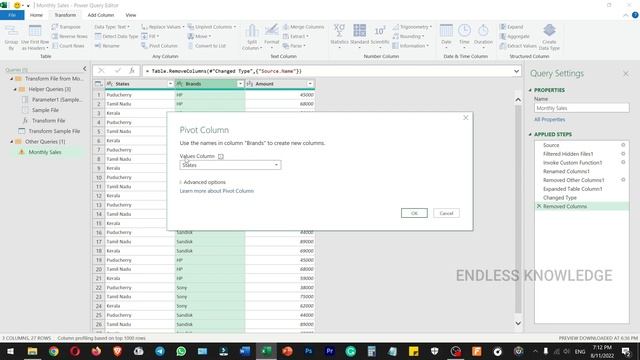Open the Source step settings gear

click(623, 145)
